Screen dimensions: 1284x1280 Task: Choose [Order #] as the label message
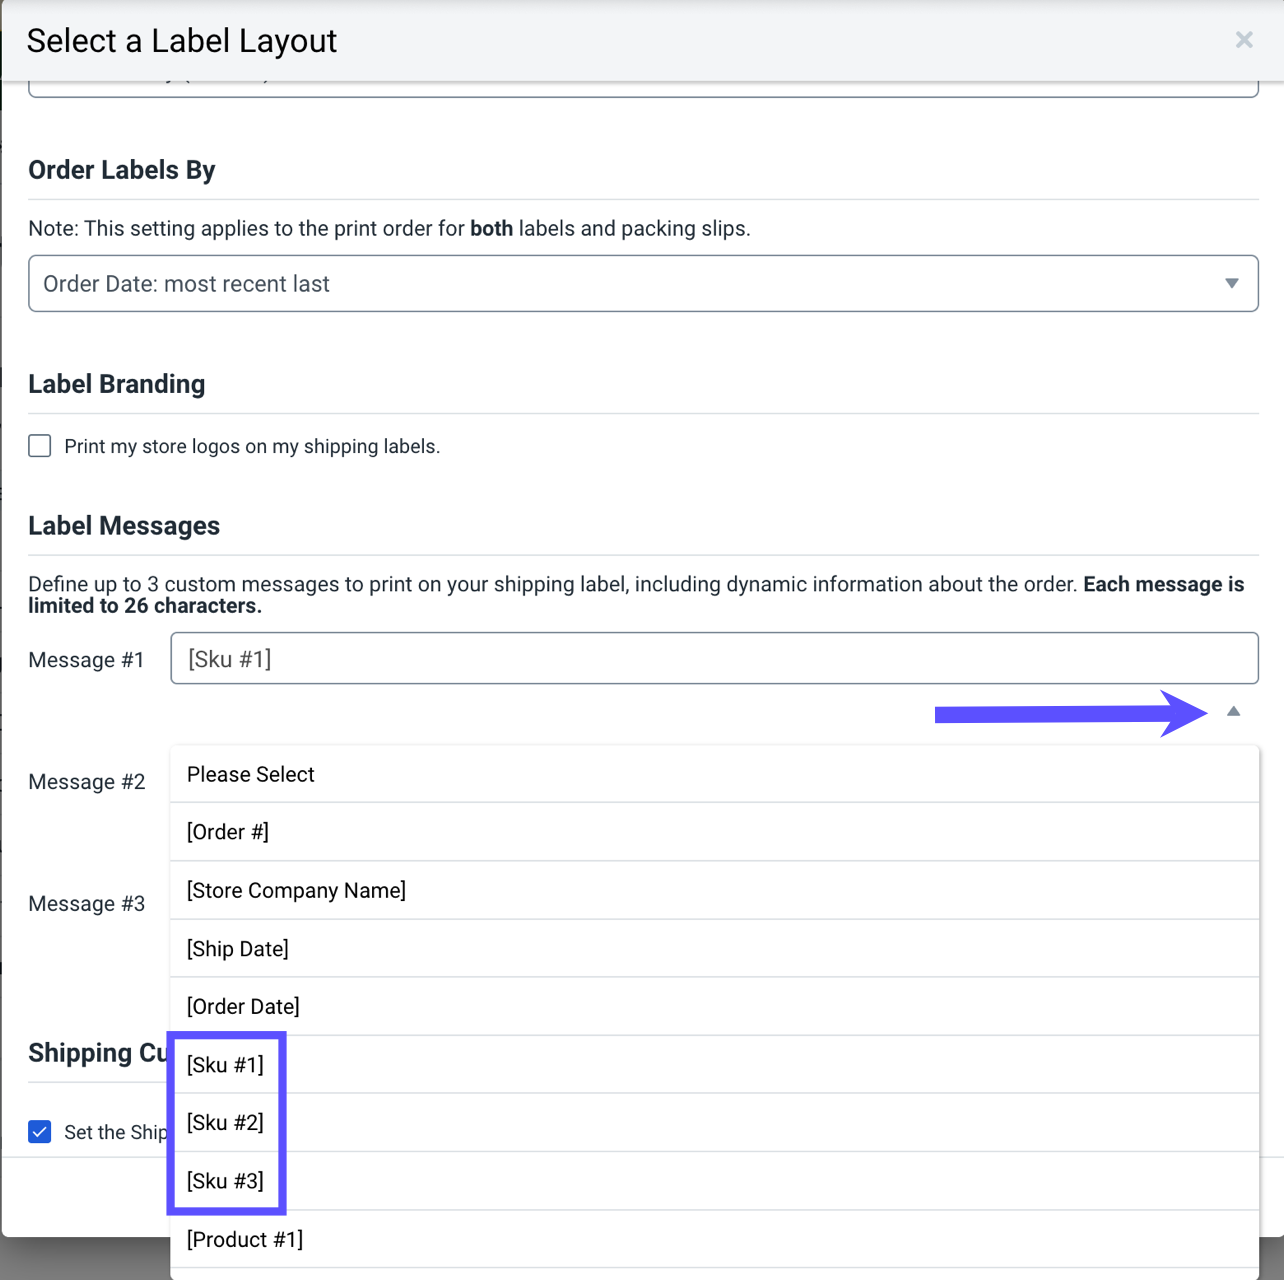click(227, 831)
